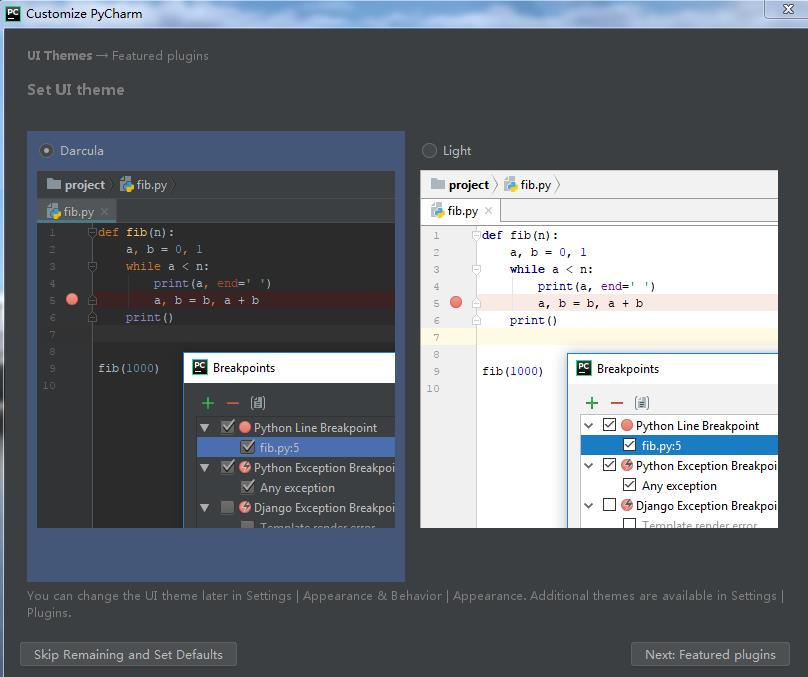Click Skip Remaining and Set Defaults
Viewport: 808px width, 677px height.
128,654
